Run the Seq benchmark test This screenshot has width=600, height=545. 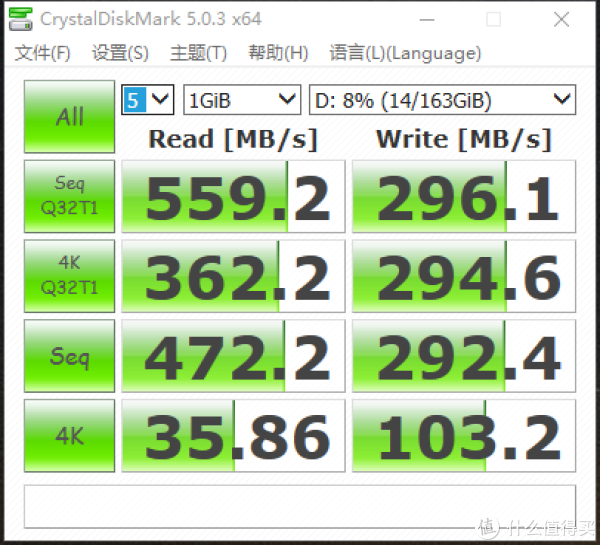coord(69,356)
